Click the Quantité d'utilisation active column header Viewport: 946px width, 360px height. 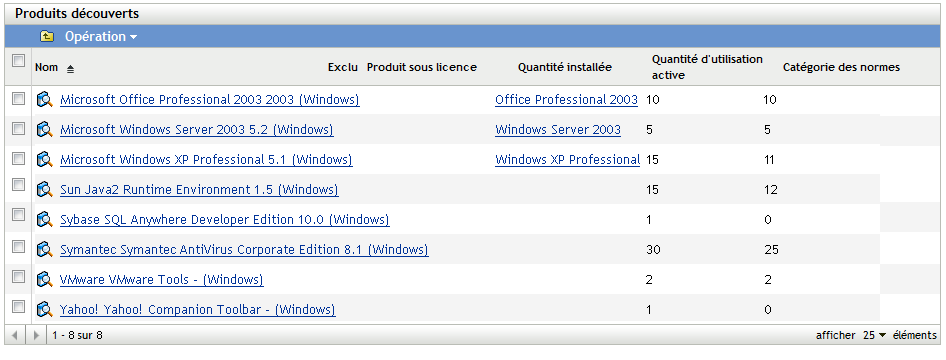707,67
